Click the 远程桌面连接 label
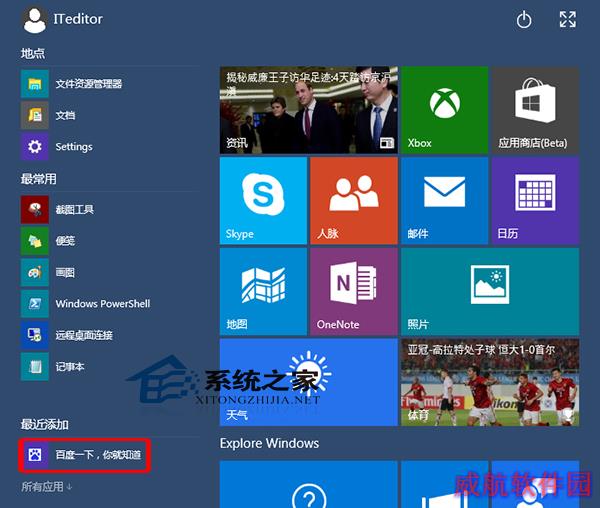 (84, 335)
